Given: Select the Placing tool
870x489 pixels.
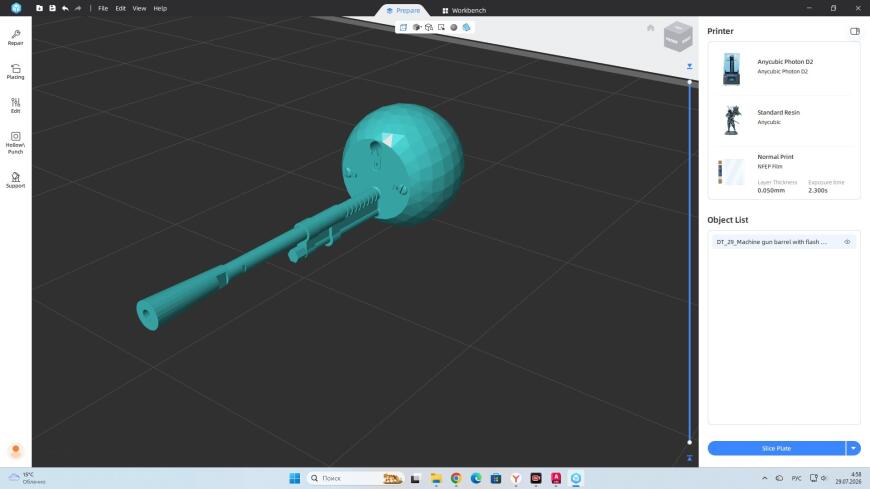Looking at the screenshot, I should (16, 72).
